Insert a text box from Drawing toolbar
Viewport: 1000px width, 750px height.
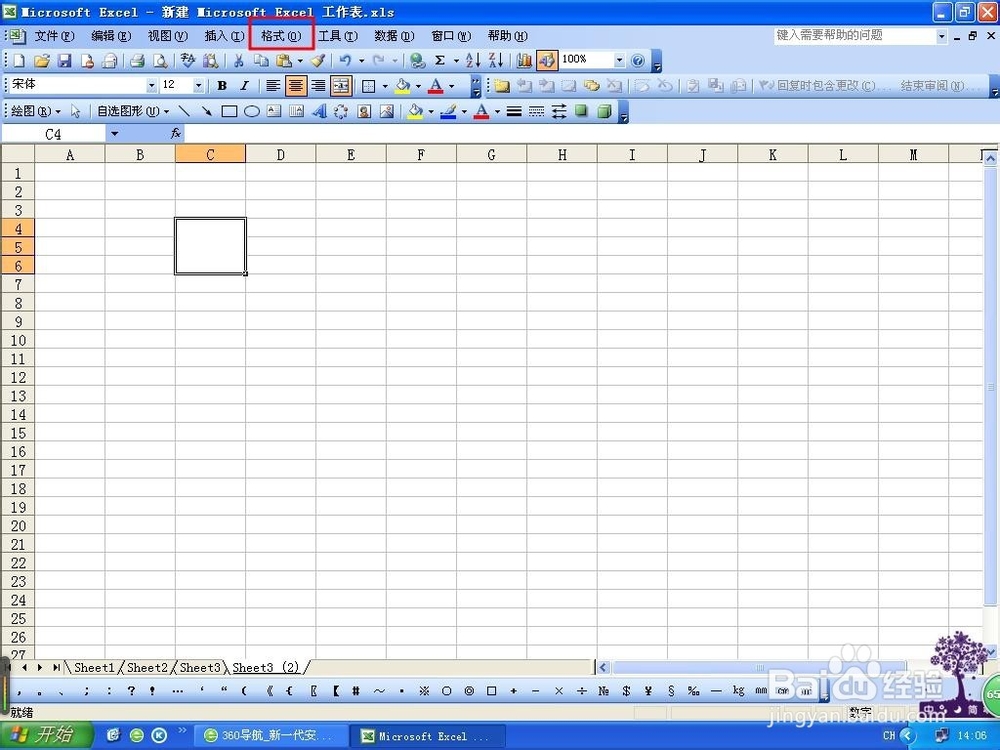coord(274,112)
